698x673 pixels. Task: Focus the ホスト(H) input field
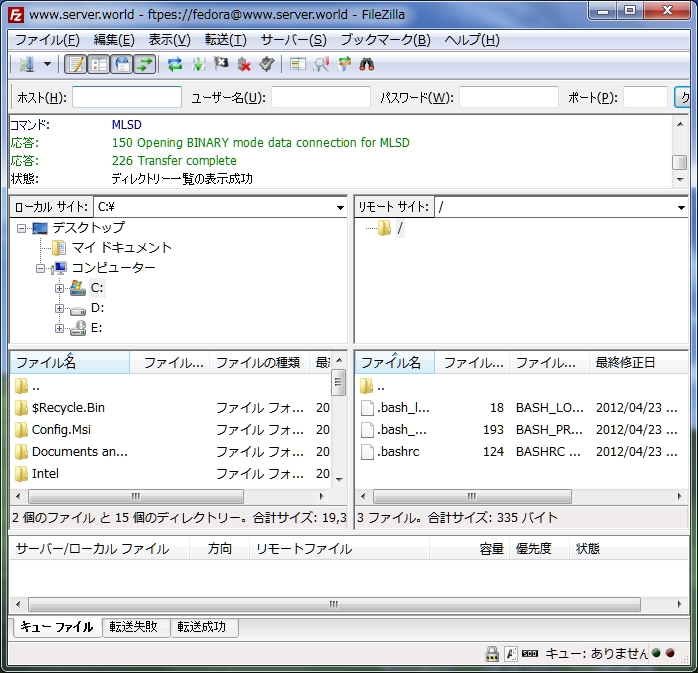point(127,97)
